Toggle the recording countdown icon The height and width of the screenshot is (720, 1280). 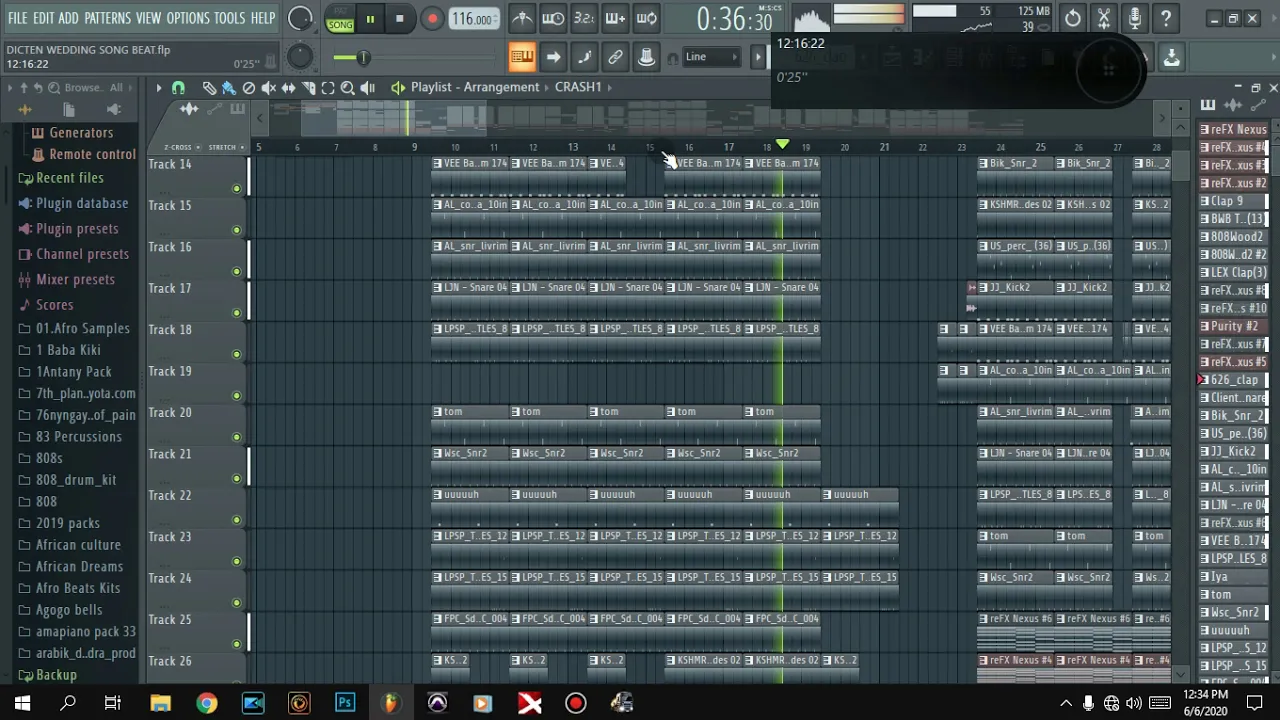584,18
